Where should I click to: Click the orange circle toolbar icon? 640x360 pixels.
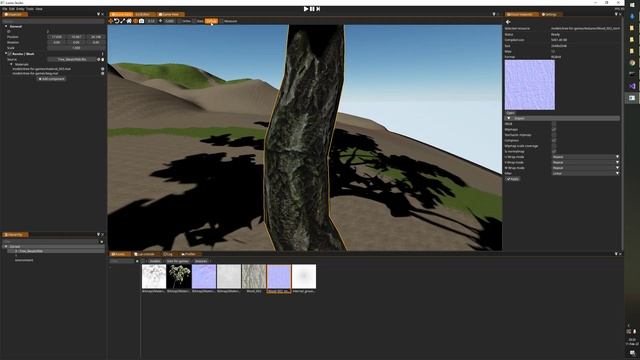click(x=136, y=21)
